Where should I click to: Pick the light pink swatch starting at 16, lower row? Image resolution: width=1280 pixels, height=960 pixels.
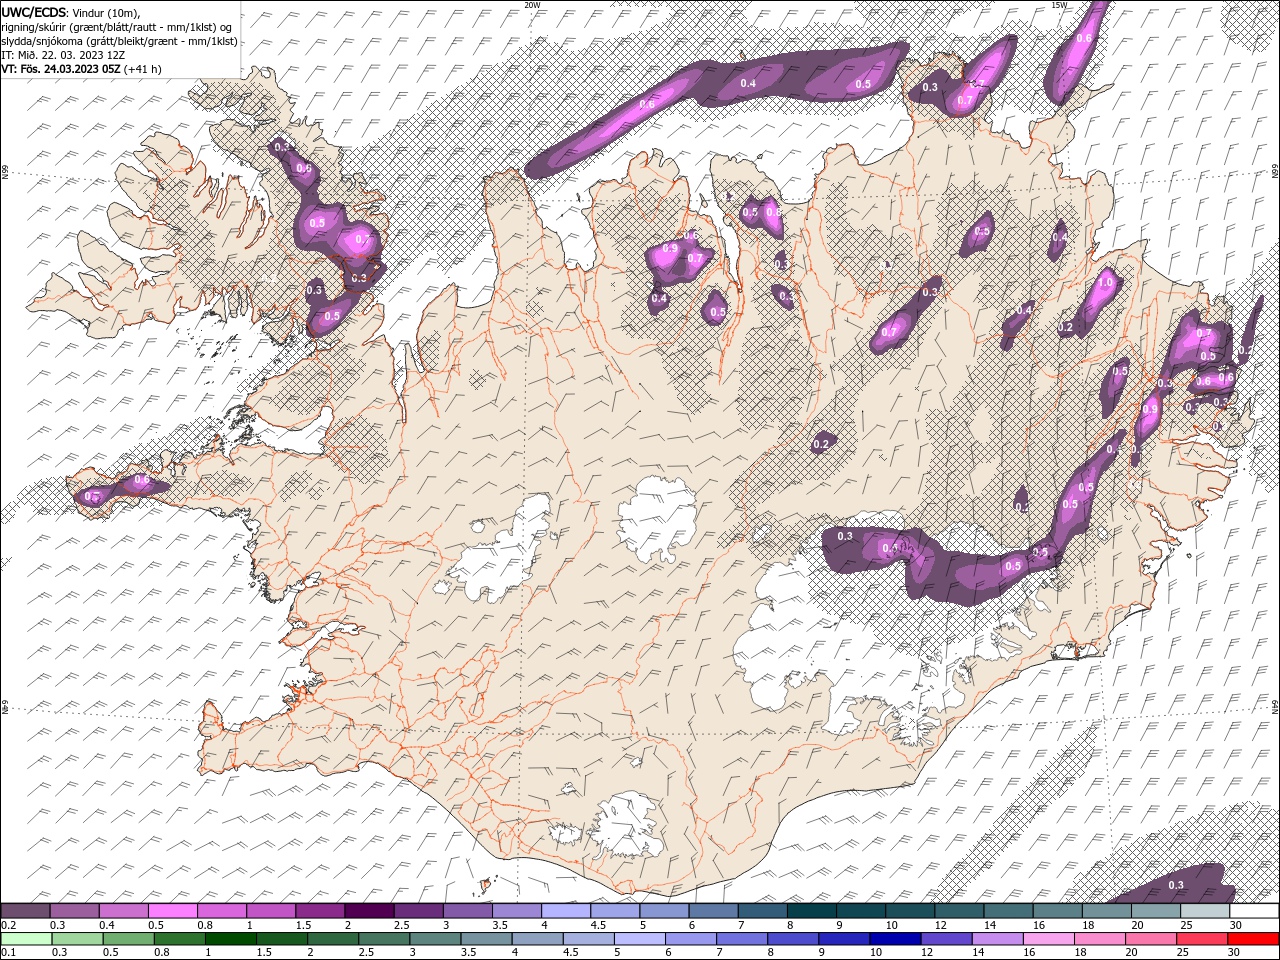[1047, 938]
